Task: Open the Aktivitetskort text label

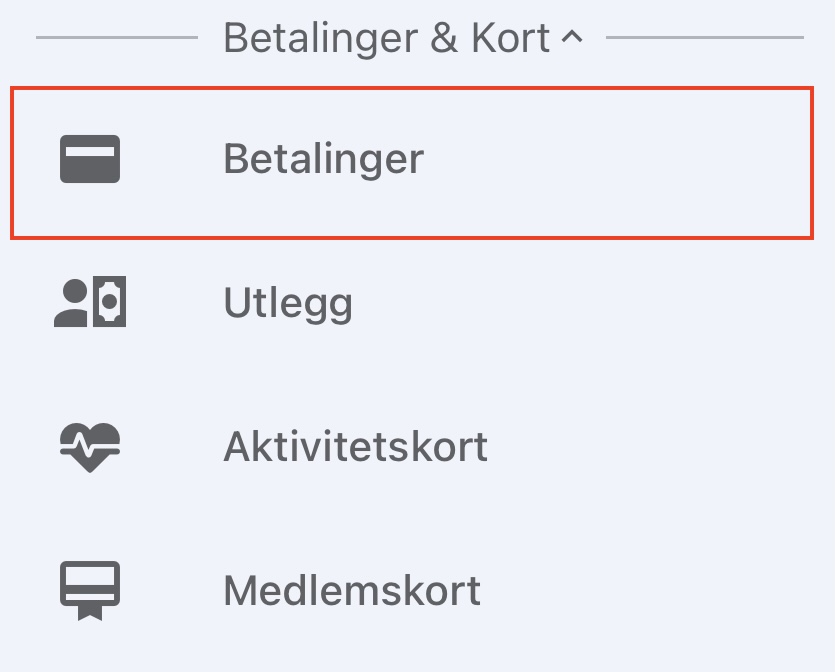Action: point(355,447)
